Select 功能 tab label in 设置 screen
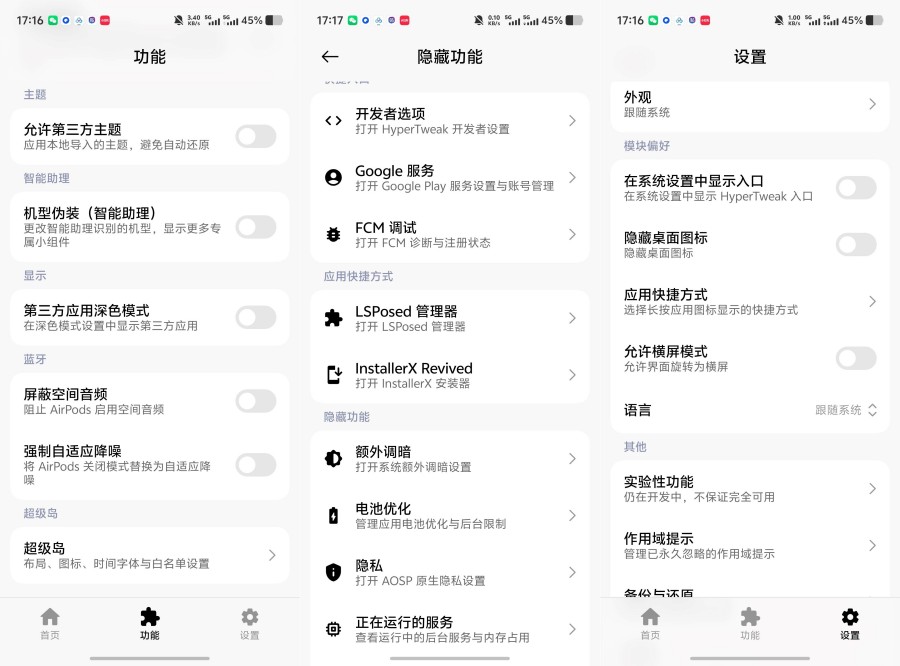This screenshot has height=666, width=900. tap(750, 636)
